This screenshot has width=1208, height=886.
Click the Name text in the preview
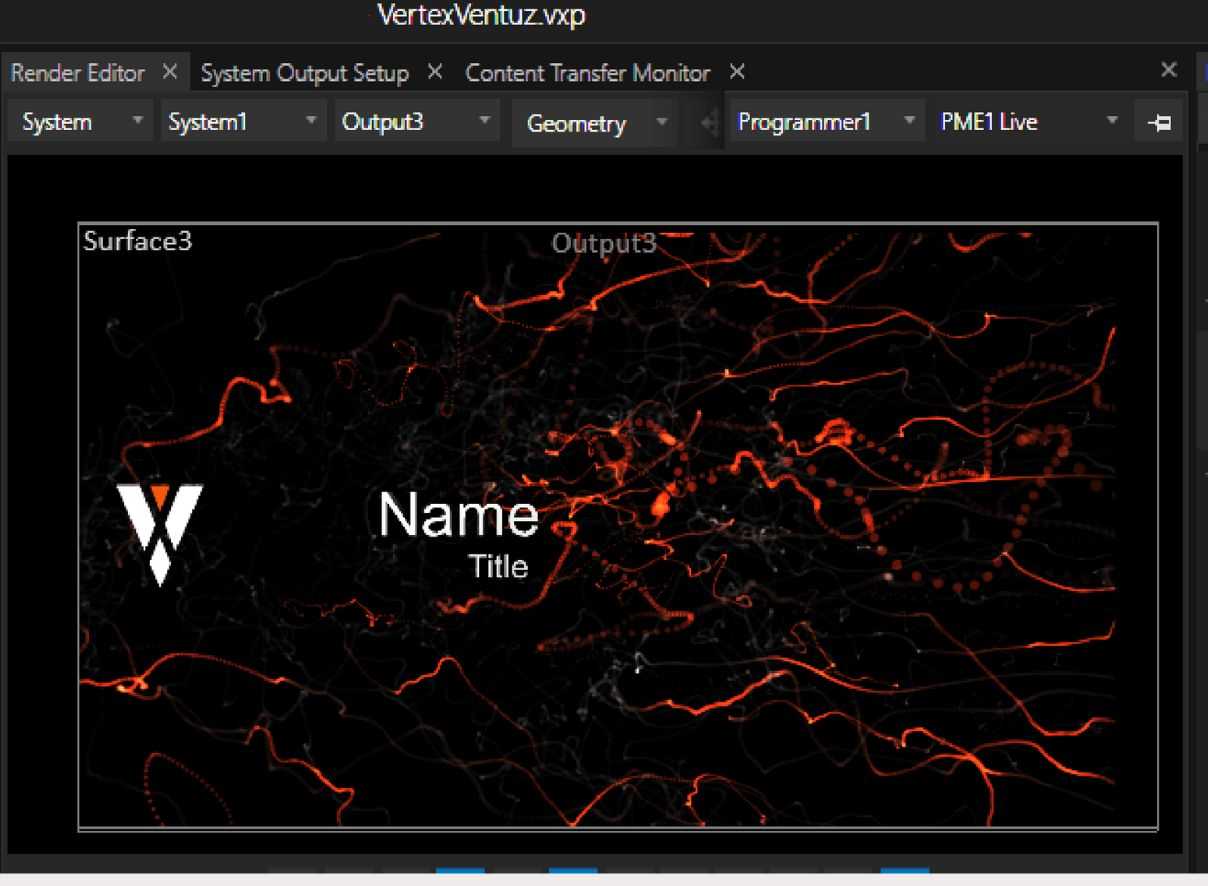(x=458, y=516)
